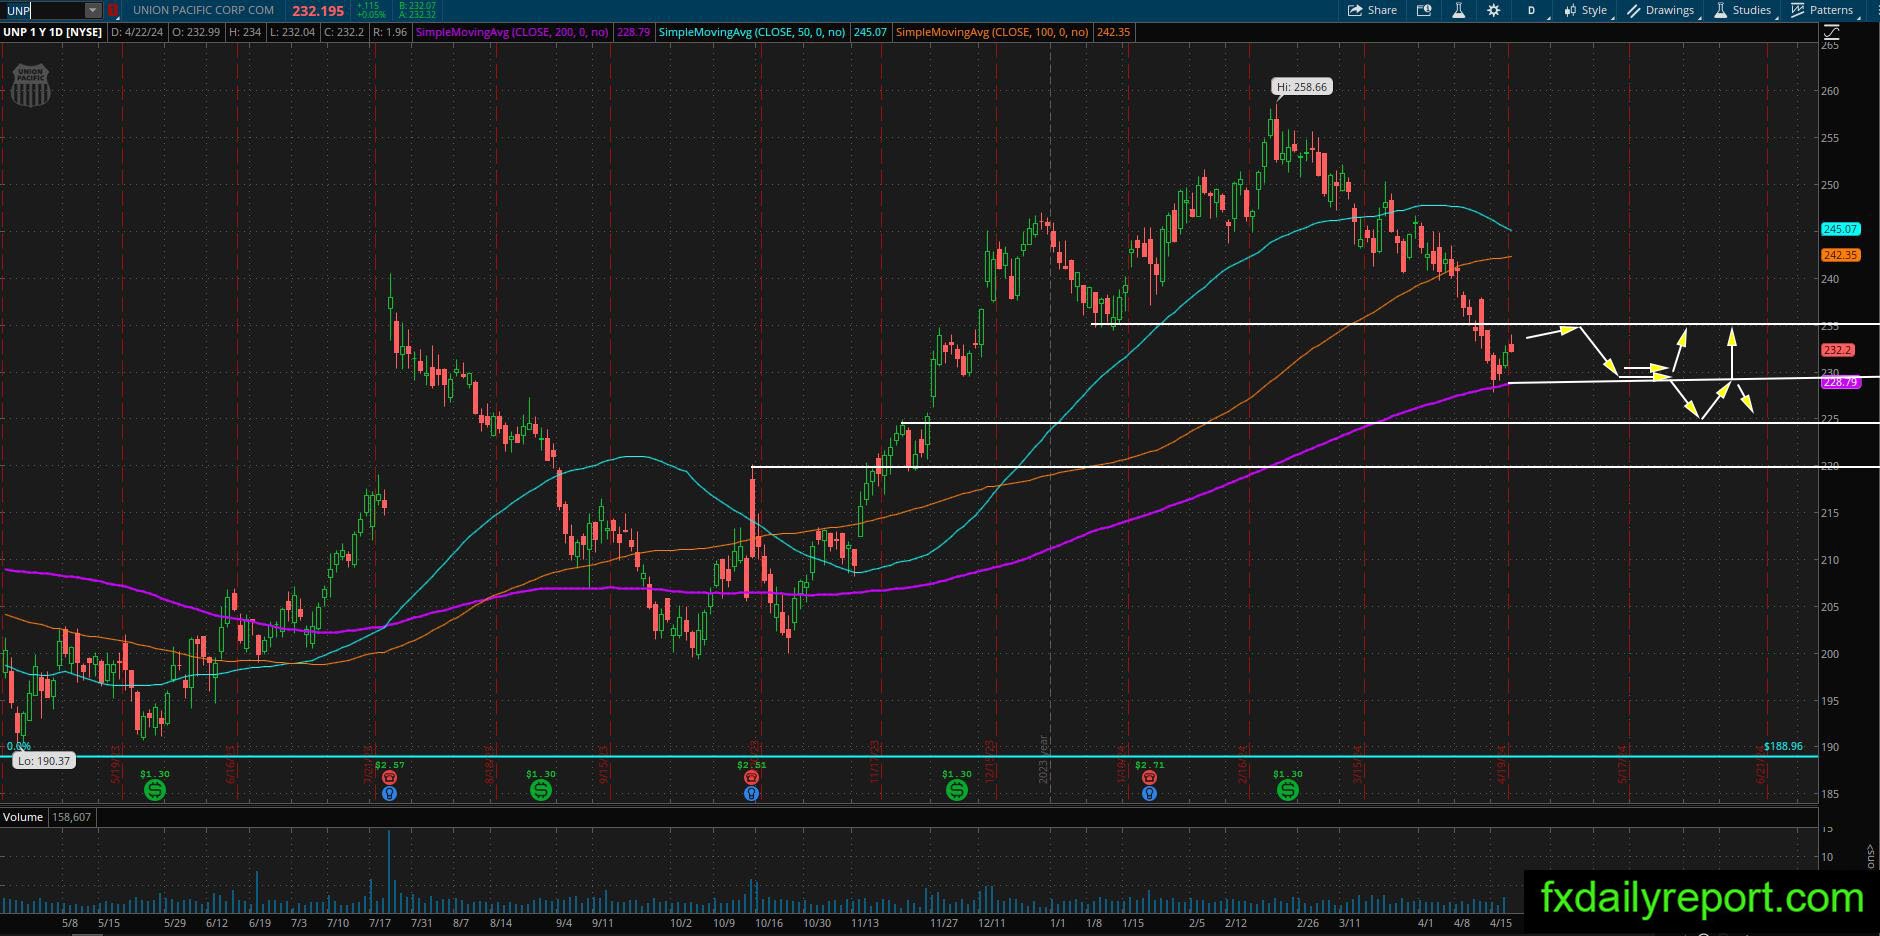The width and height of the screenshot is (1880, 936).
Task: Click the blue conference call icon below $2.71
Action: point(1149,793)
